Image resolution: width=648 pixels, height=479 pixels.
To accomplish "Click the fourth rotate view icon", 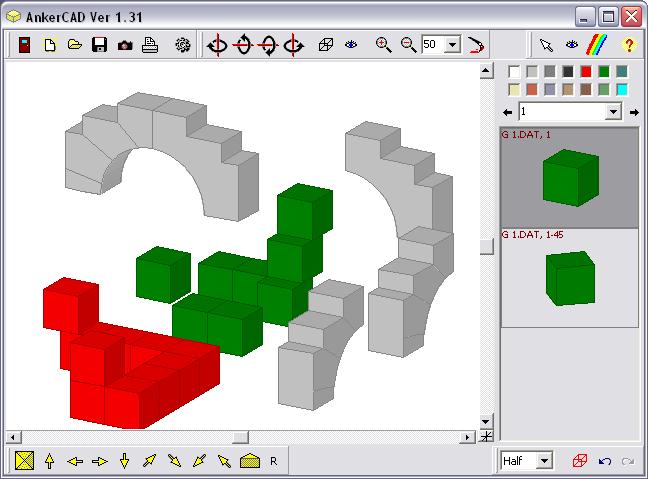I will click(293, 45).
